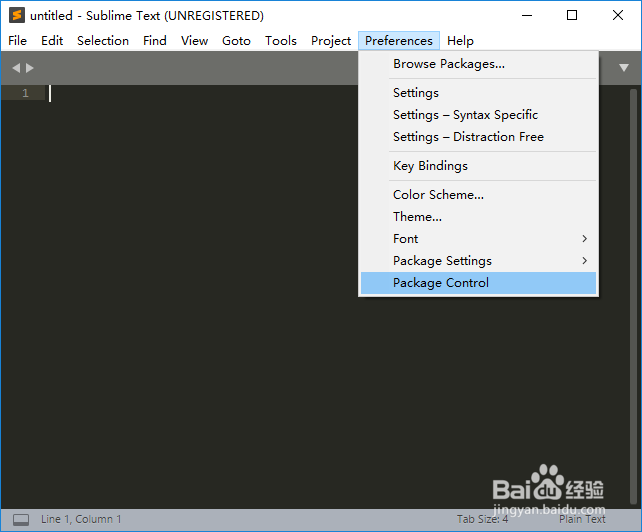The height and width of the screenshot is (532, 642).
Task: Open the Selection menu
Action: pyautogui.click(x=103, y=41)
